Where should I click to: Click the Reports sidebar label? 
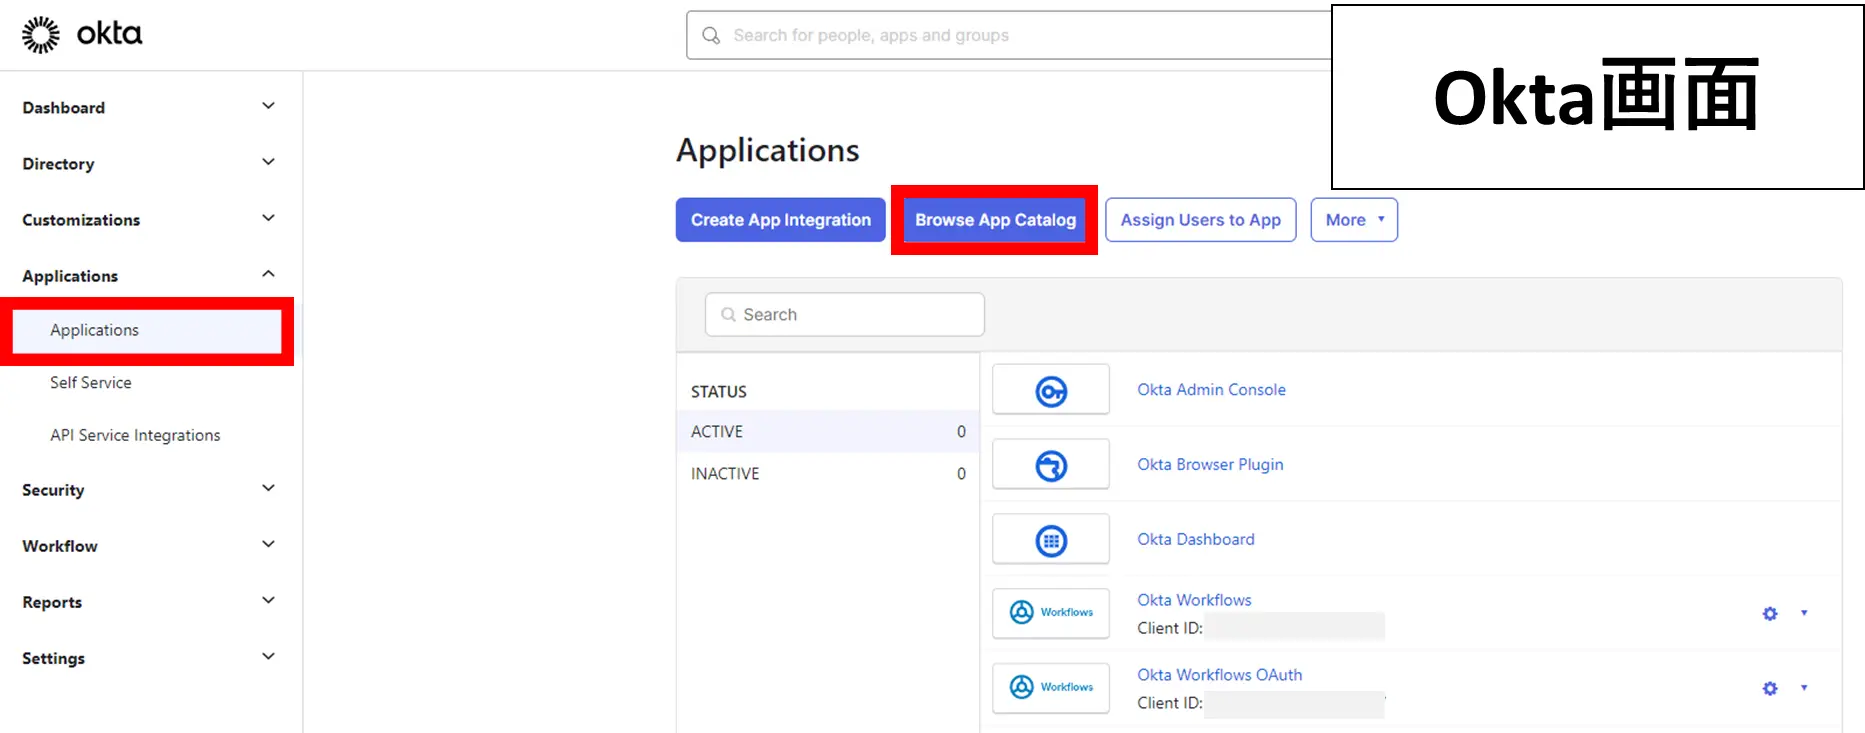[x=52, y=602]
